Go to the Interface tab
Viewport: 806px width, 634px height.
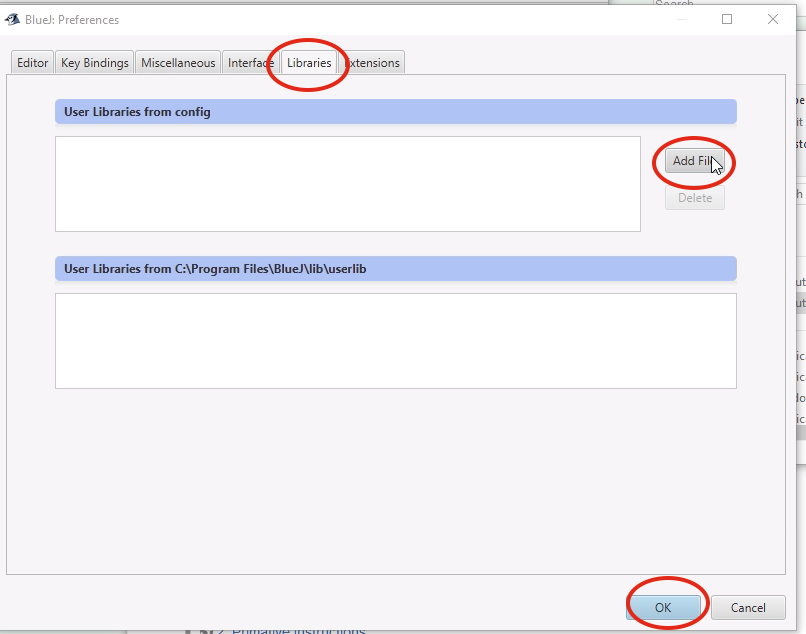(x=250, y=63)
